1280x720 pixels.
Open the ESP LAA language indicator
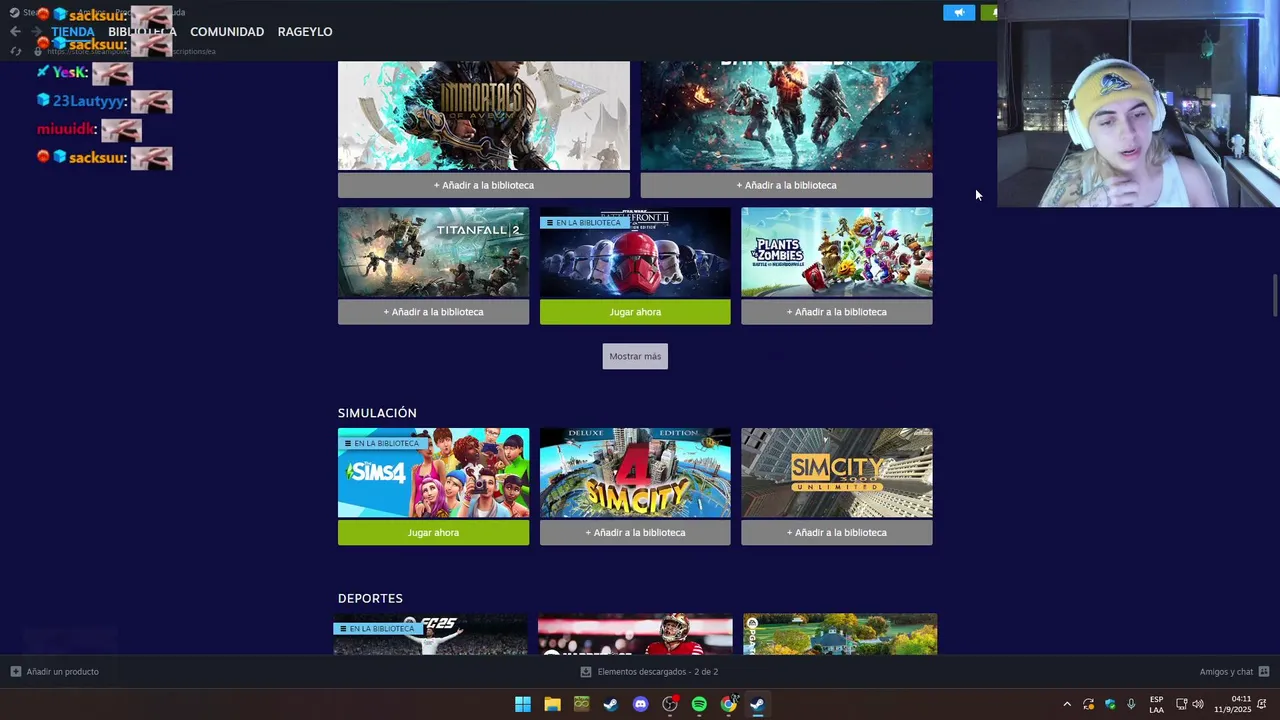tap(1156, 704)
